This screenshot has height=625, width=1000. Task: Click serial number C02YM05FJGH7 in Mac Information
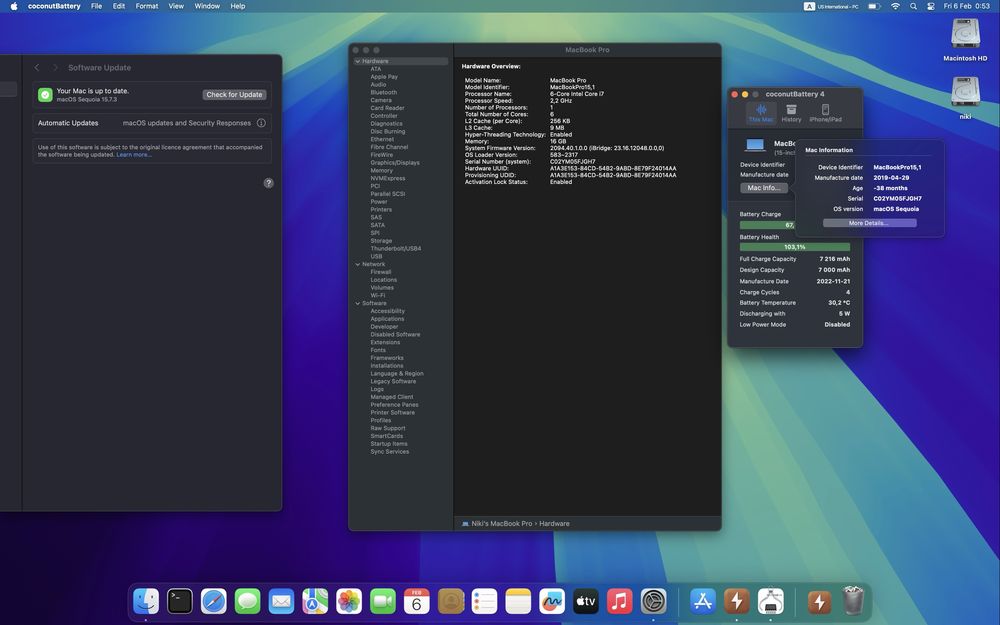coord(897,198)
